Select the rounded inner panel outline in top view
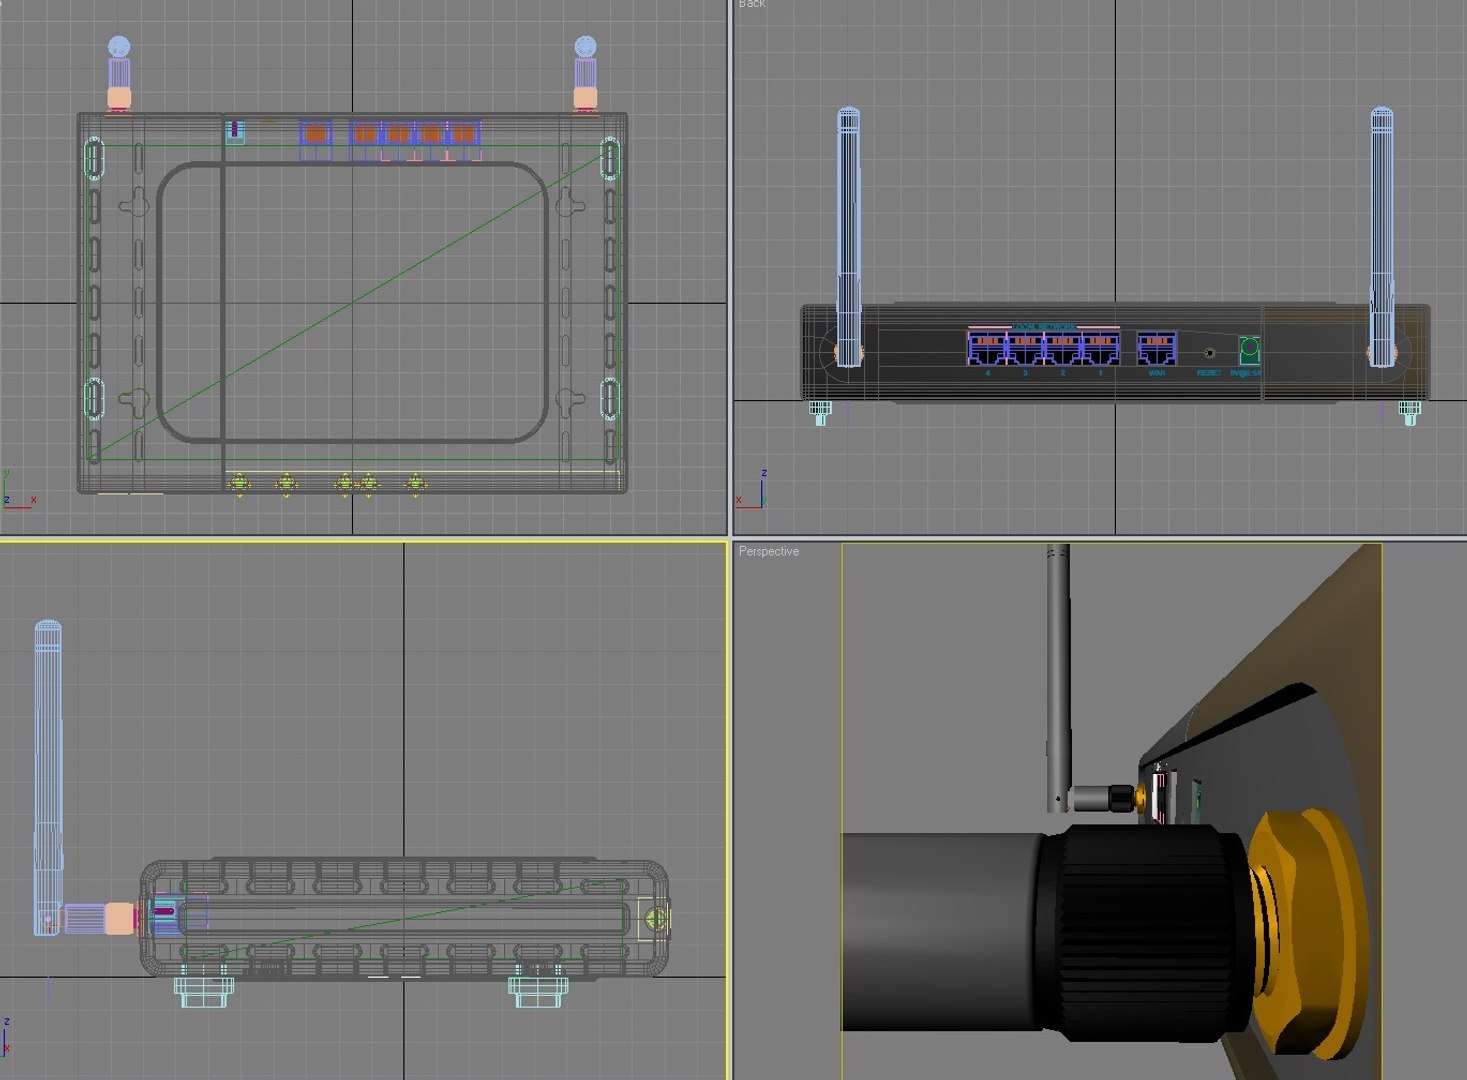Image resolution: width=1467 pixels, height=1080 pixels. point(352,302)
